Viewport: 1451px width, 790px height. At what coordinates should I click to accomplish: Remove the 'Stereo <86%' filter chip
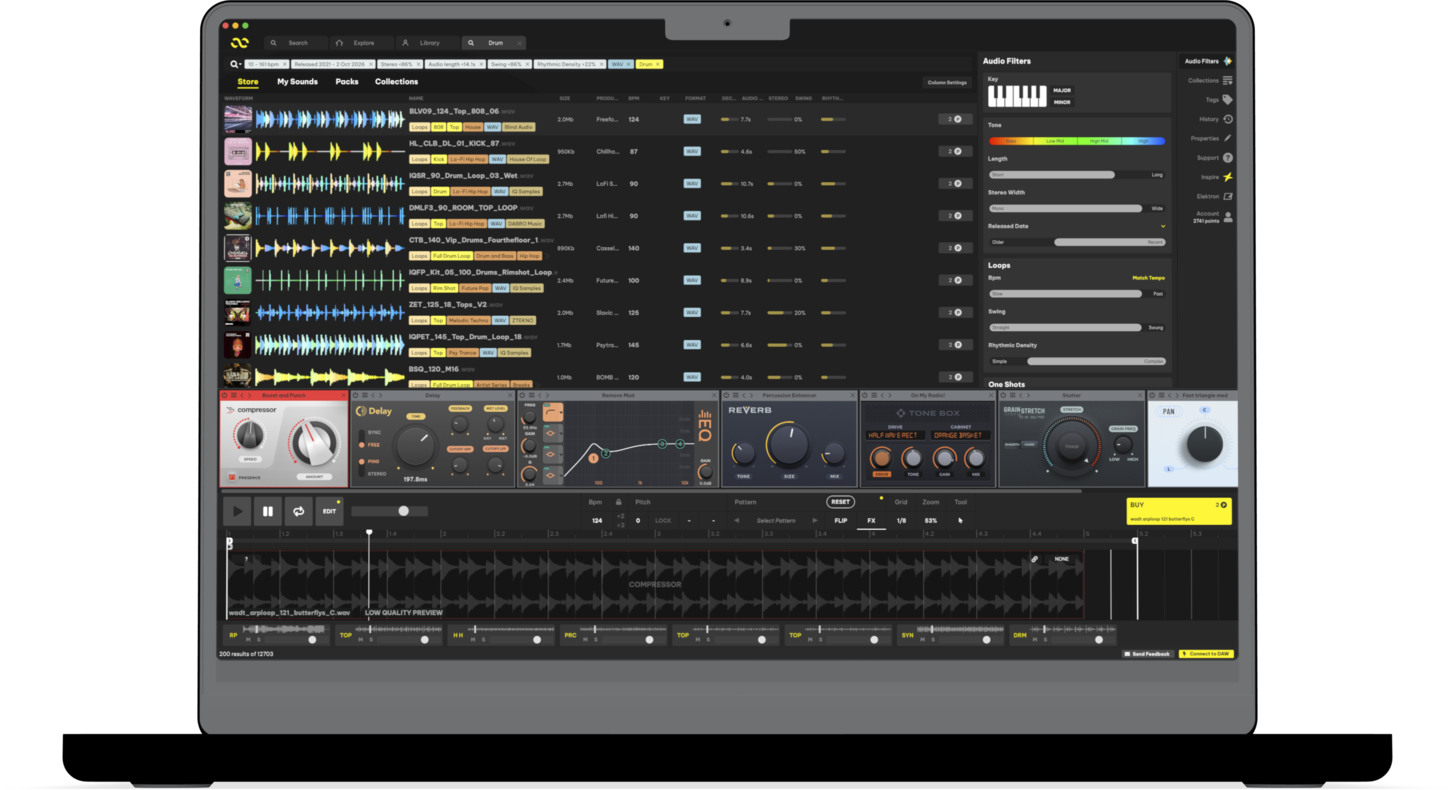(417, 64)
